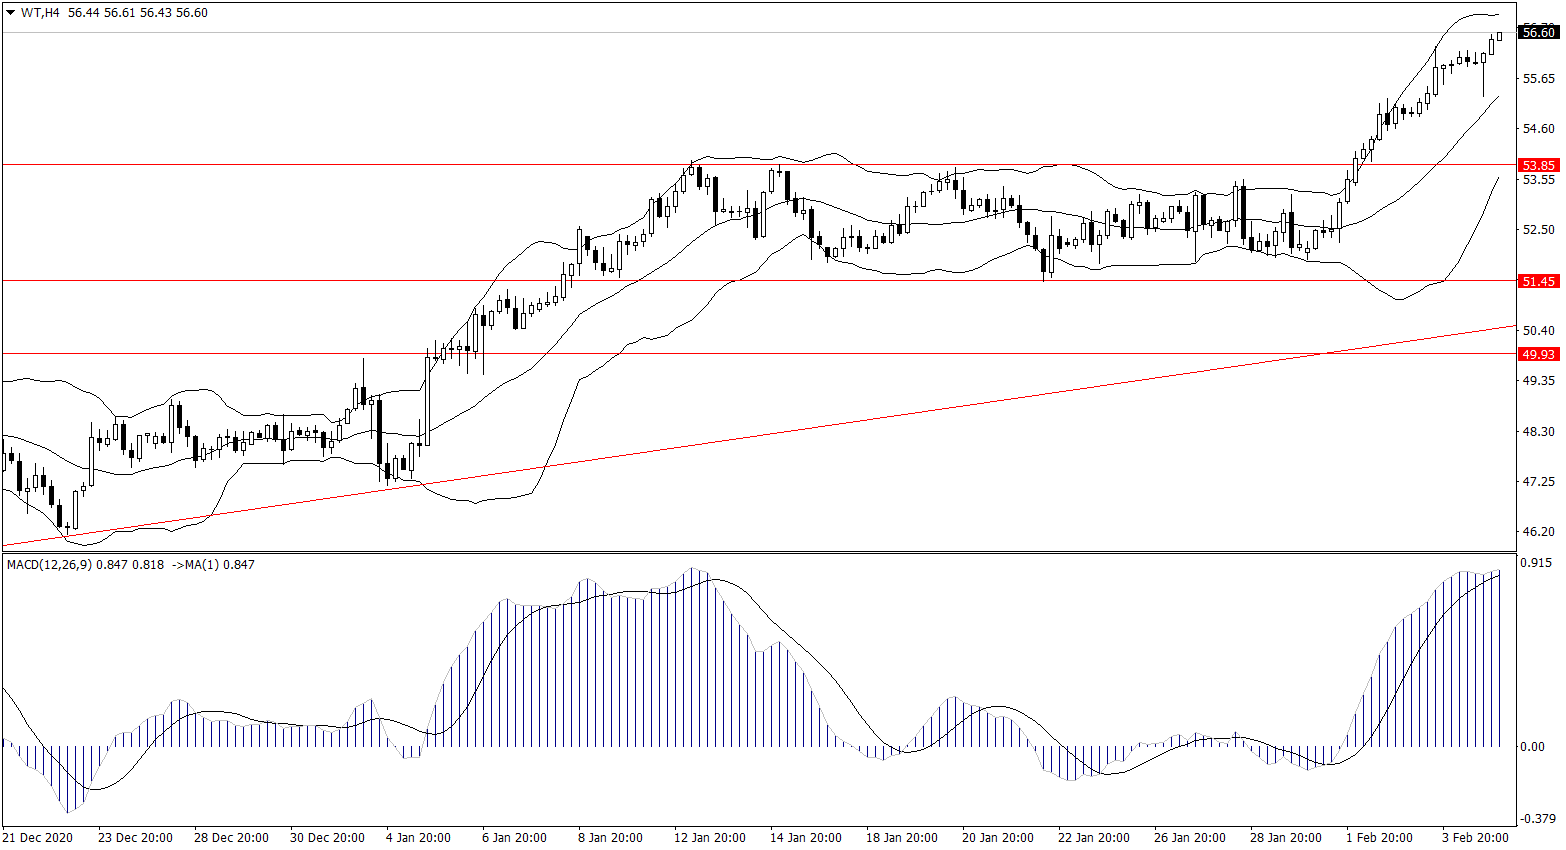Image resolution: width=1566 pixels, height=850 pixels.
Task: Click the 55.65 price axis label
Action: click(x=1538, y=79)
